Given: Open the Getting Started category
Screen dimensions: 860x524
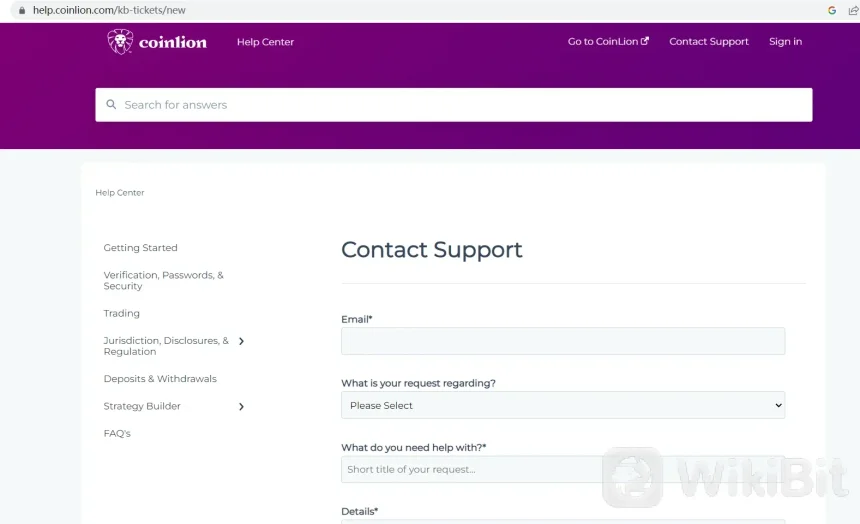Looking at the screenshot, I should click(x=140, y=248).
